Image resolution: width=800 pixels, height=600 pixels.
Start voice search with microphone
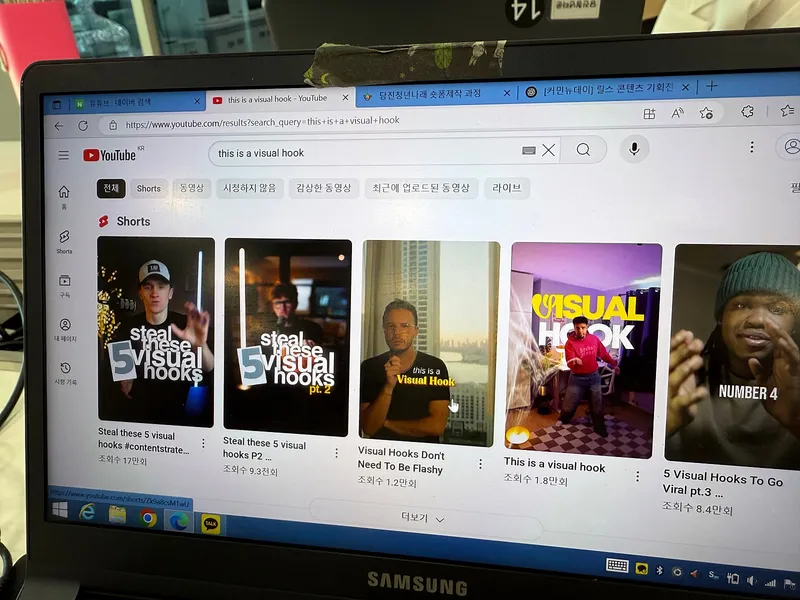634,149
